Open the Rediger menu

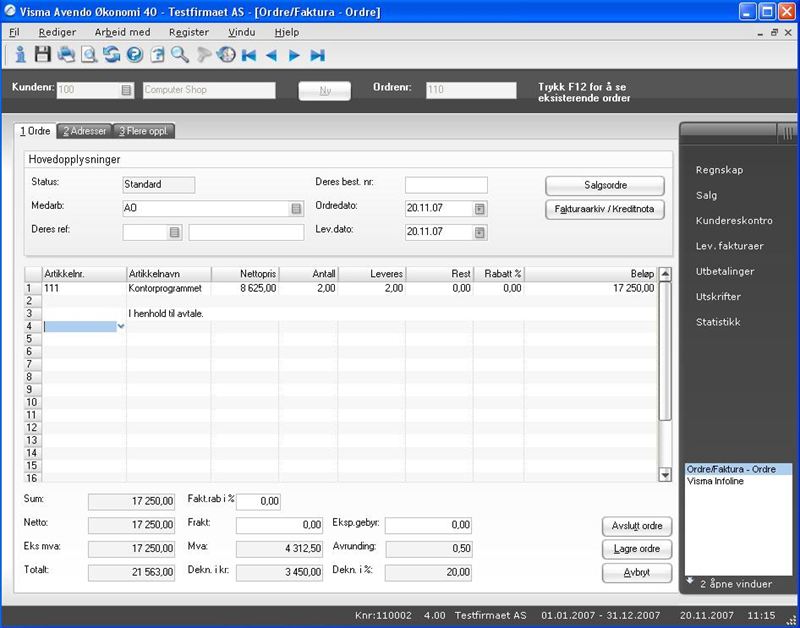coord(56,32)
